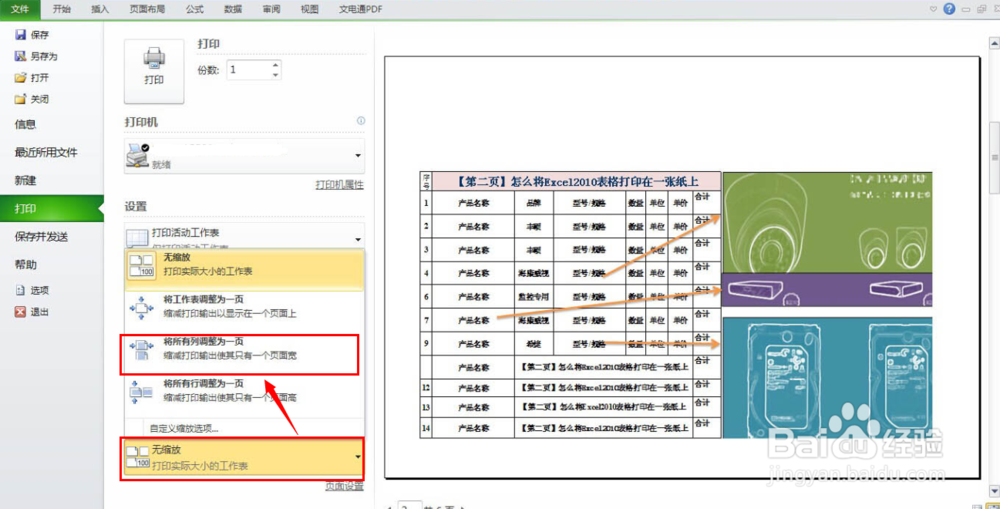Click the vertical preview scrollbar thumb
1000x509 pixels.
coord(994,157)
